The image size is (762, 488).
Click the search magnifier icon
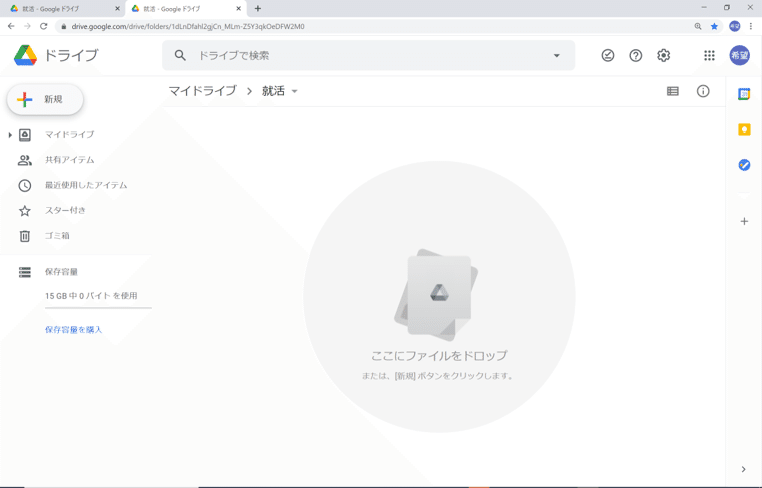click(x=180, y=55)
